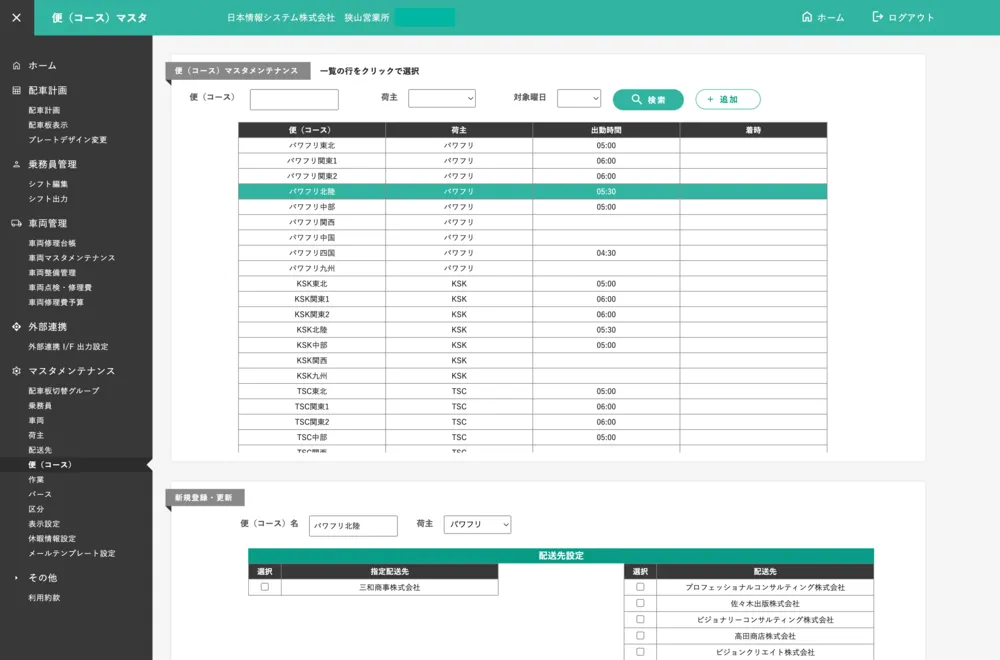Screen dimensions: 1000x660
Task: Click the logout icon at top right
Action: (878, 17)
